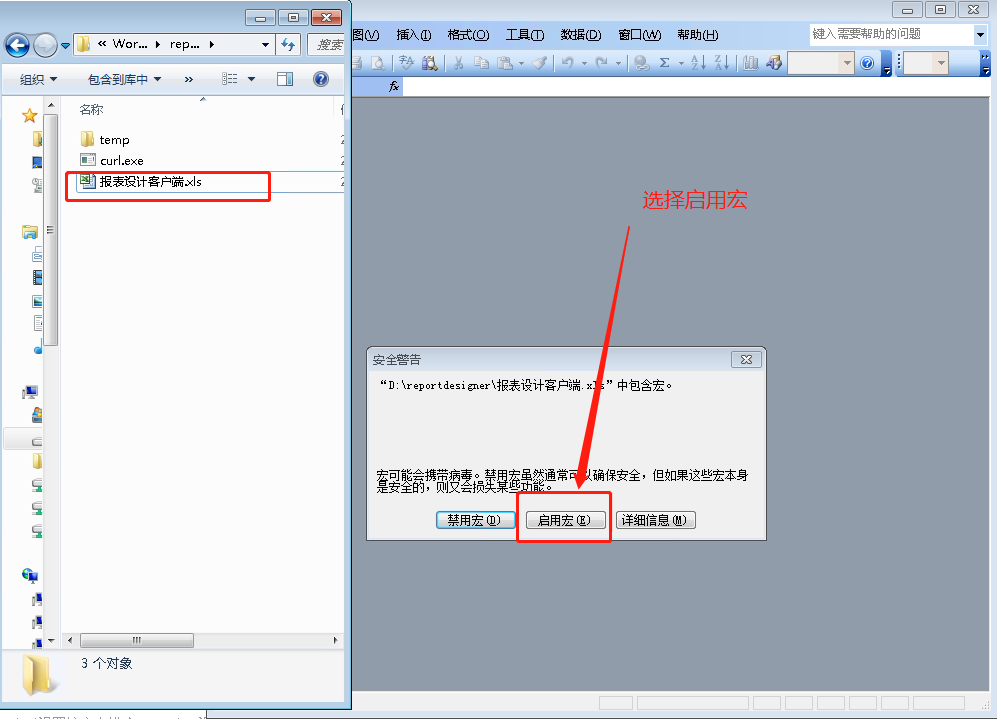Open the Insert (插入) menu in Excel
The image size is (1001, 723).
click(x=414, y=34)
